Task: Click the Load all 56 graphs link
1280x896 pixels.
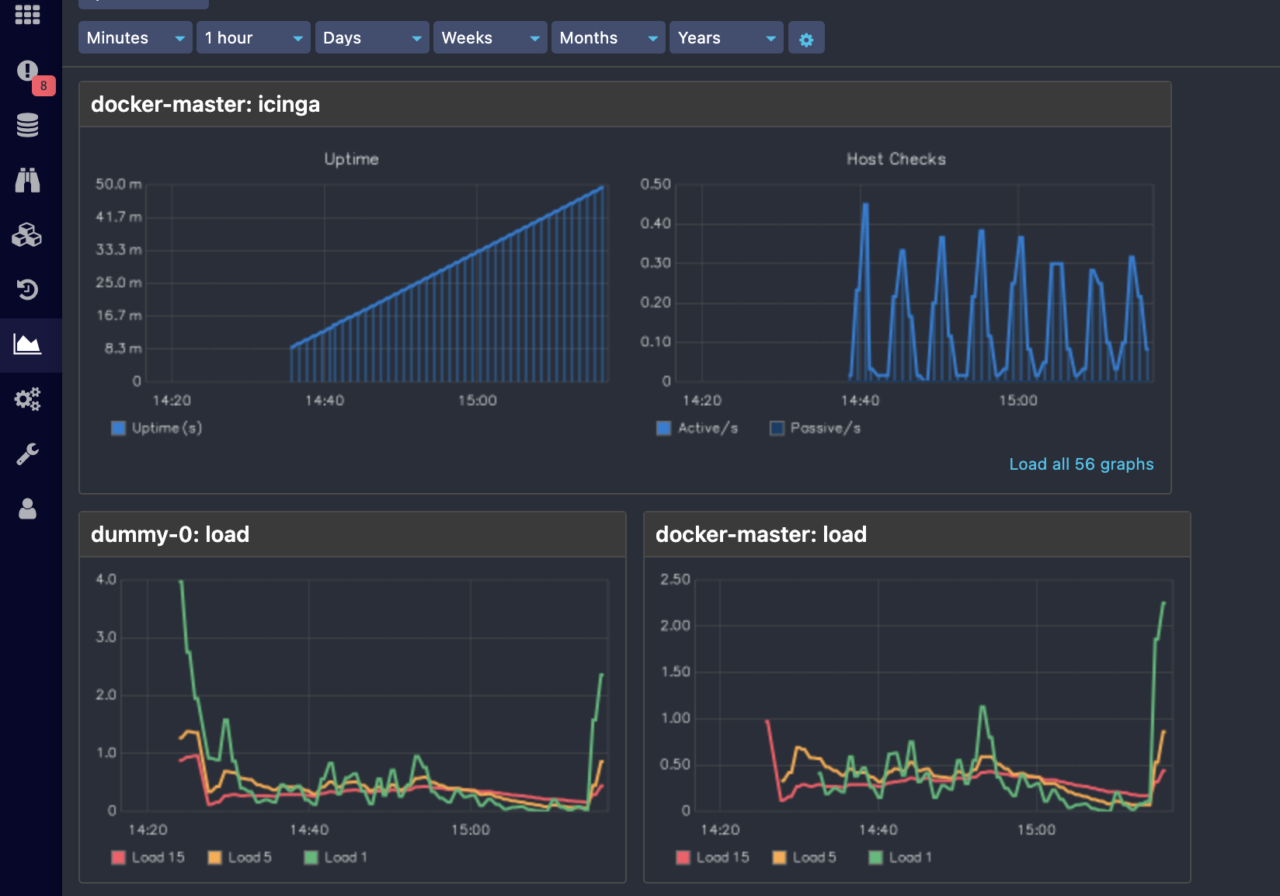Action: click(x=1081, y=464)
